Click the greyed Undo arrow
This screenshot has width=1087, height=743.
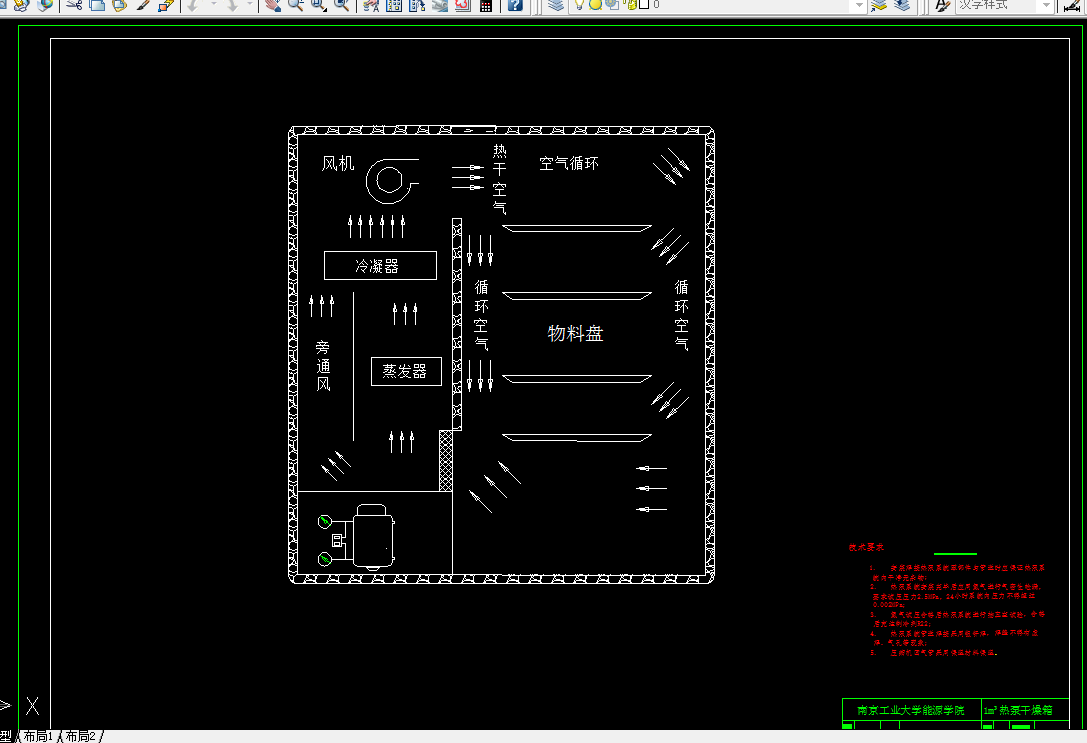[193, 5]
